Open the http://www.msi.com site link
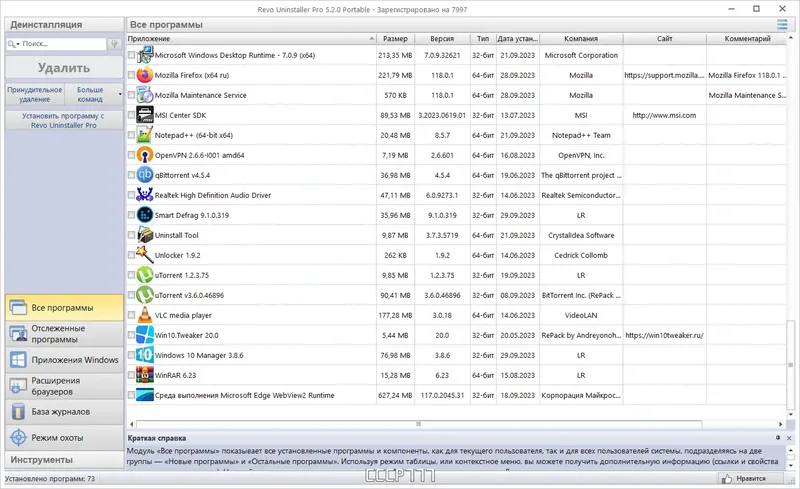The height and width of the screenshot is (489, 800). (x=664, y=115)
